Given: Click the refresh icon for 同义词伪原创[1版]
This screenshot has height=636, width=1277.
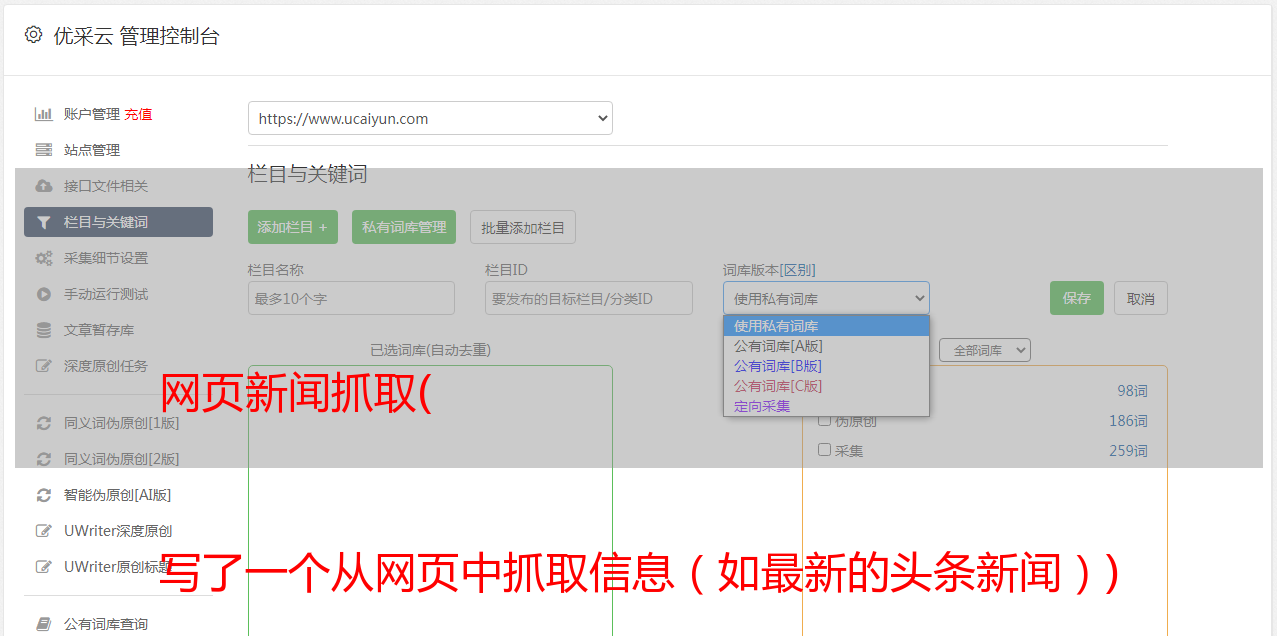Looking at the screenshot, I should [x=44, y=423].
